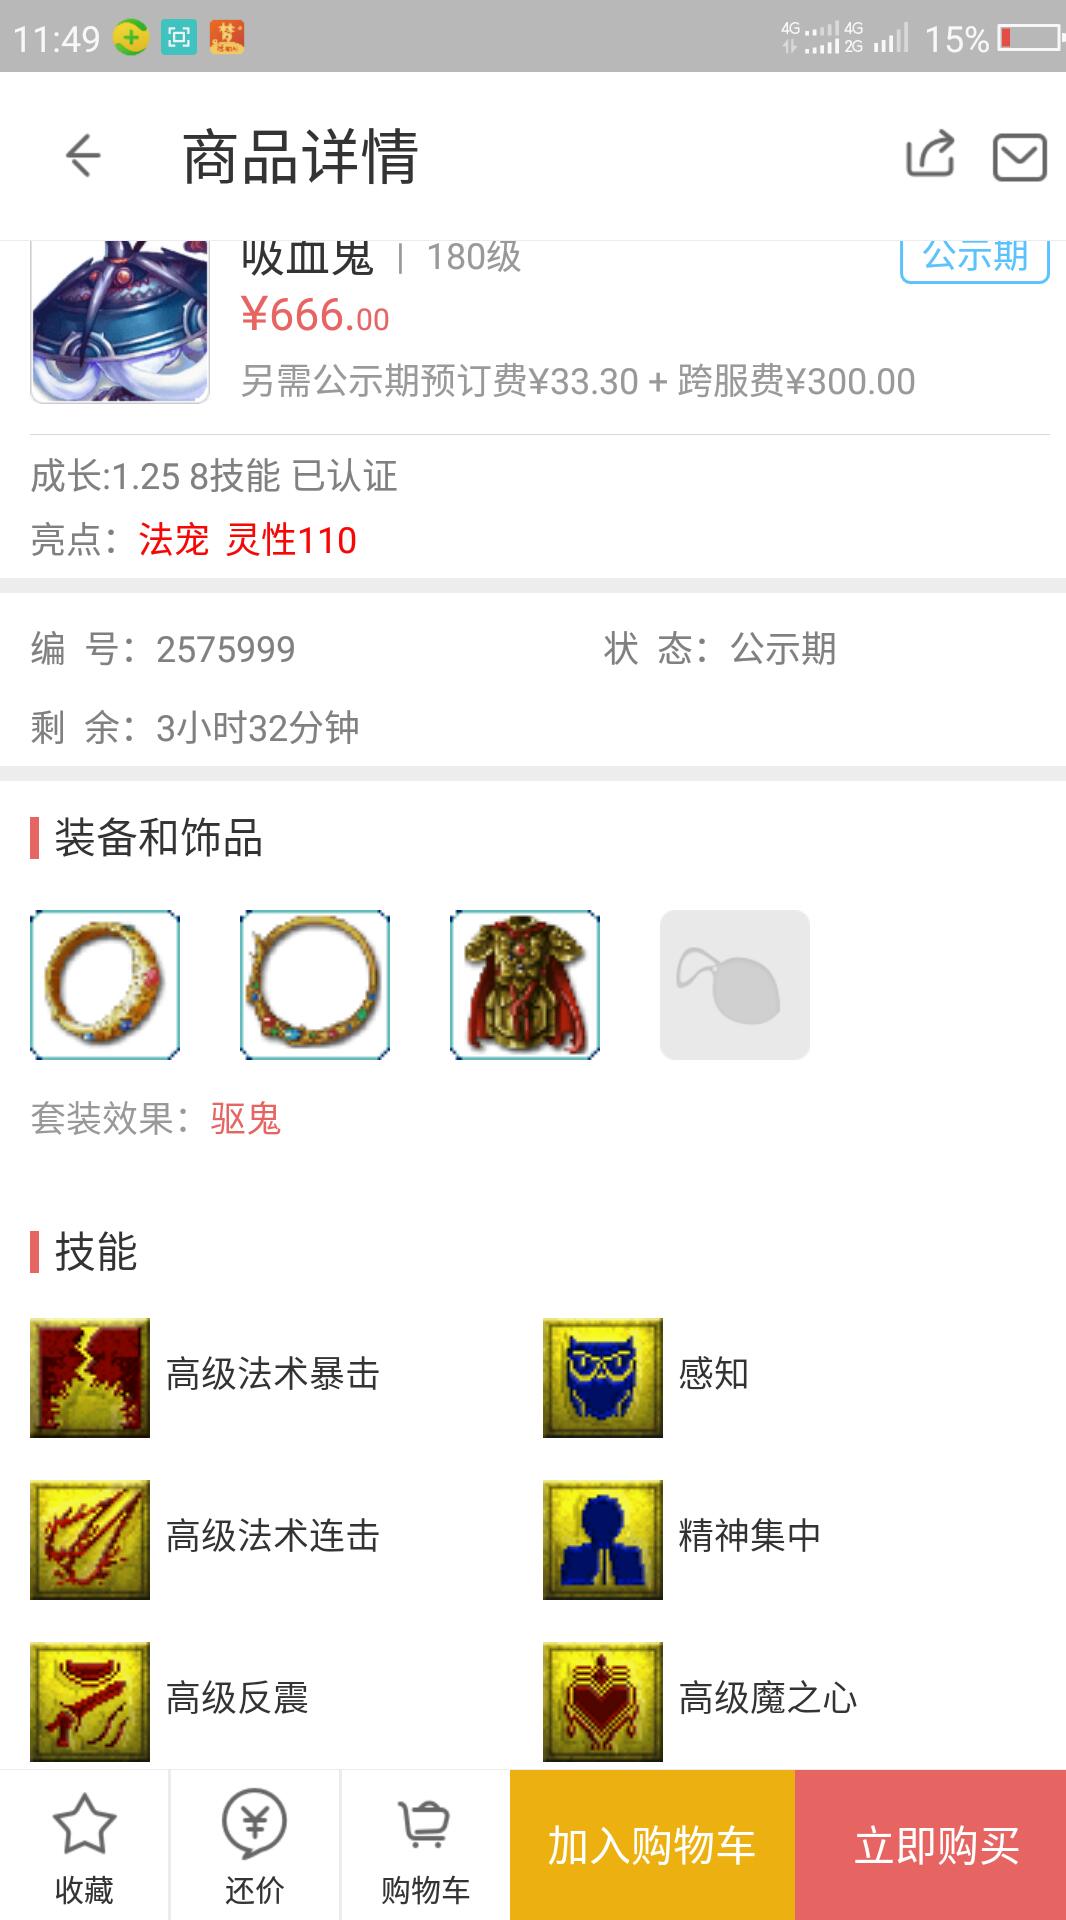
Task: Tap the 高级魔之心 heart skill icon
Action: click(603, 1701)
